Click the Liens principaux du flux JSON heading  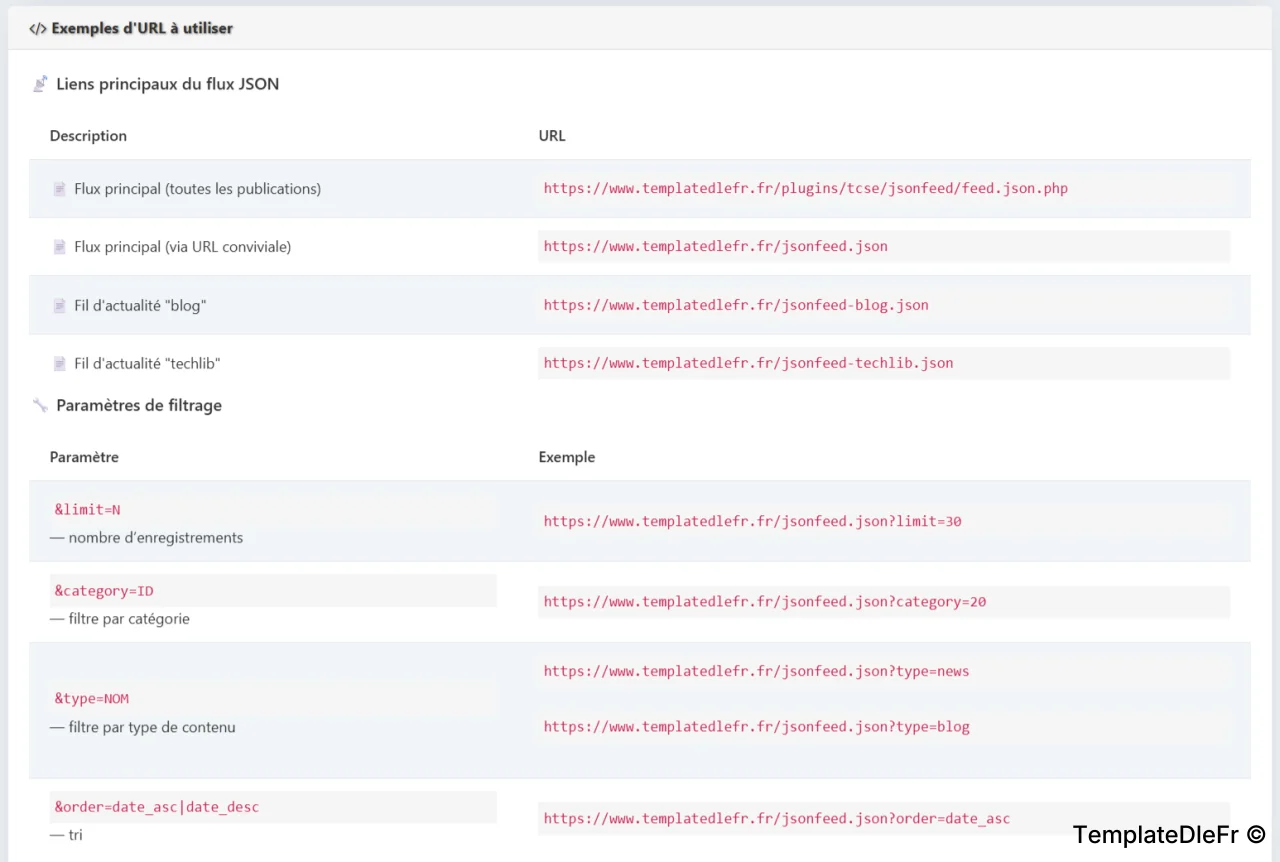168,84
